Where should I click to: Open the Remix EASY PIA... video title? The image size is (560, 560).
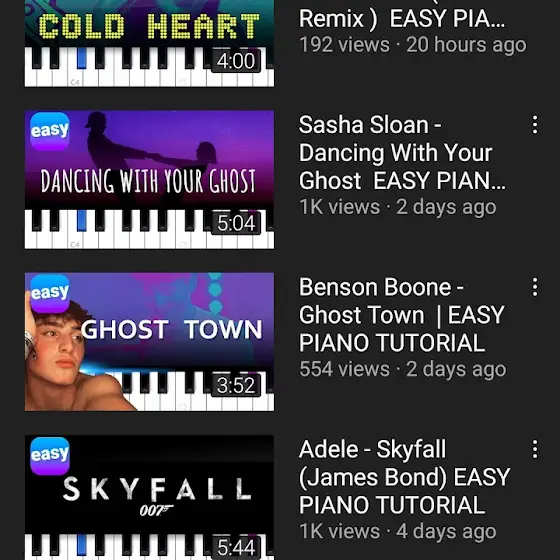[402, 19]
